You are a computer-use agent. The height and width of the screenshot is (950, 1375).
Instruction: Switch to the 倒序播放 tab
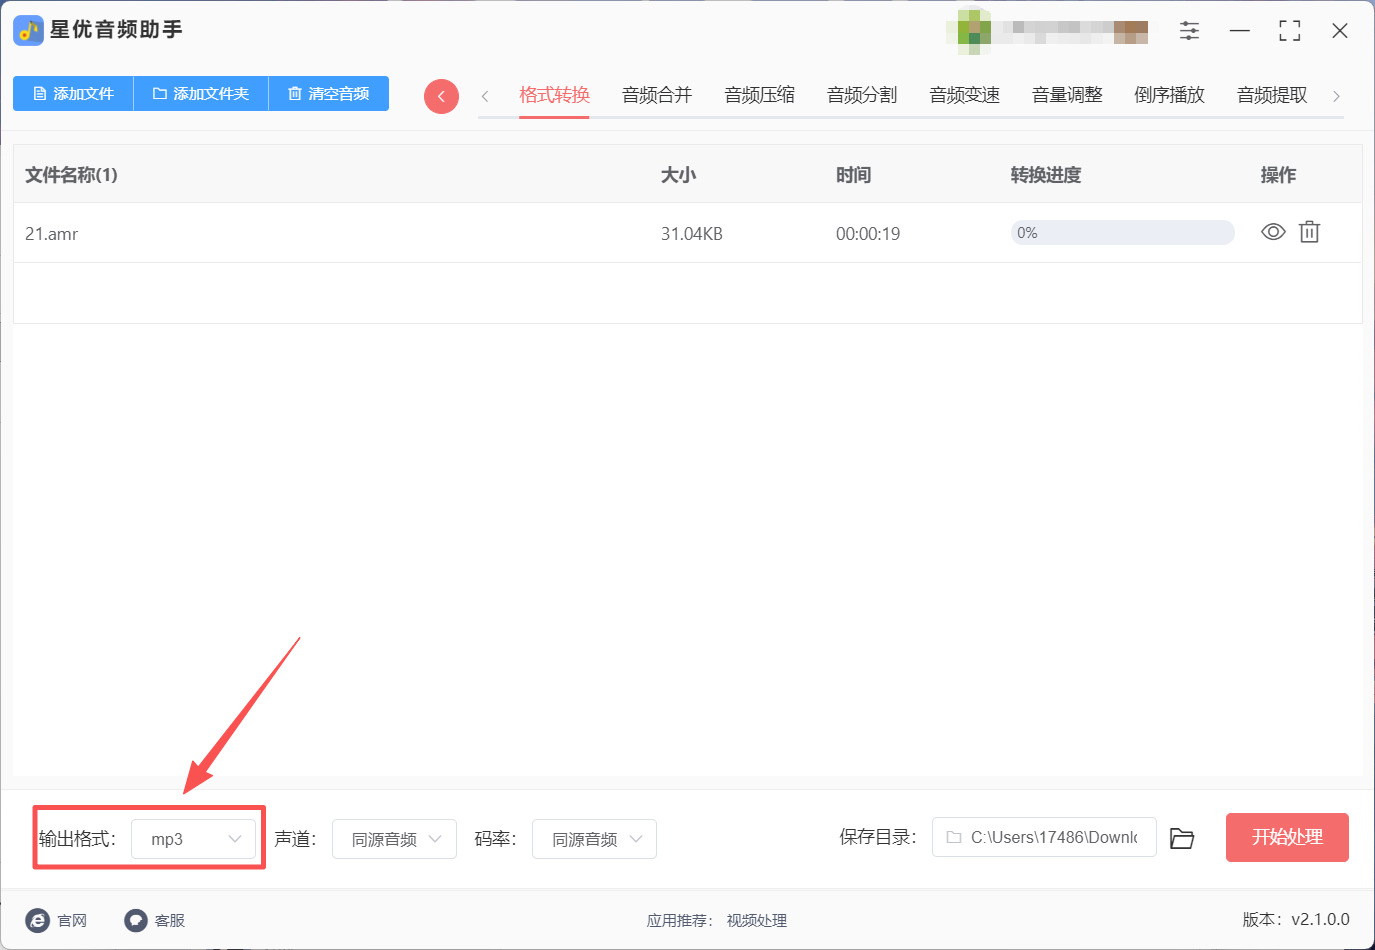(x=1170, y=95)
